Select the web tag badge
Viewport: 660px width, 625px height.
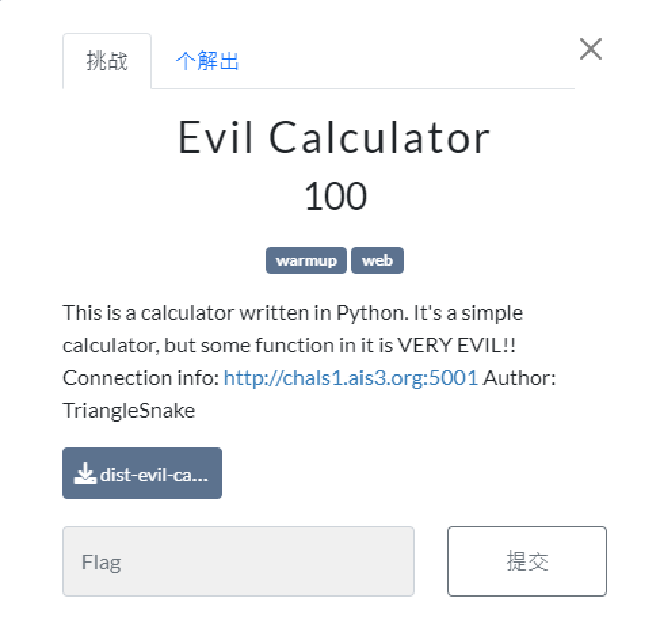click(378, 261)
